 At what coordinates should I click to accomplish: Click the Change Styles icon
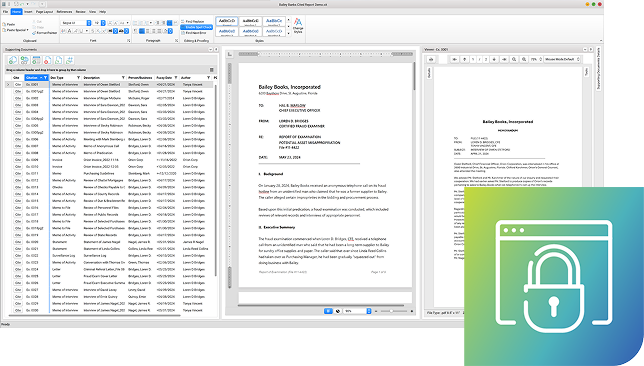pos(298,26)
